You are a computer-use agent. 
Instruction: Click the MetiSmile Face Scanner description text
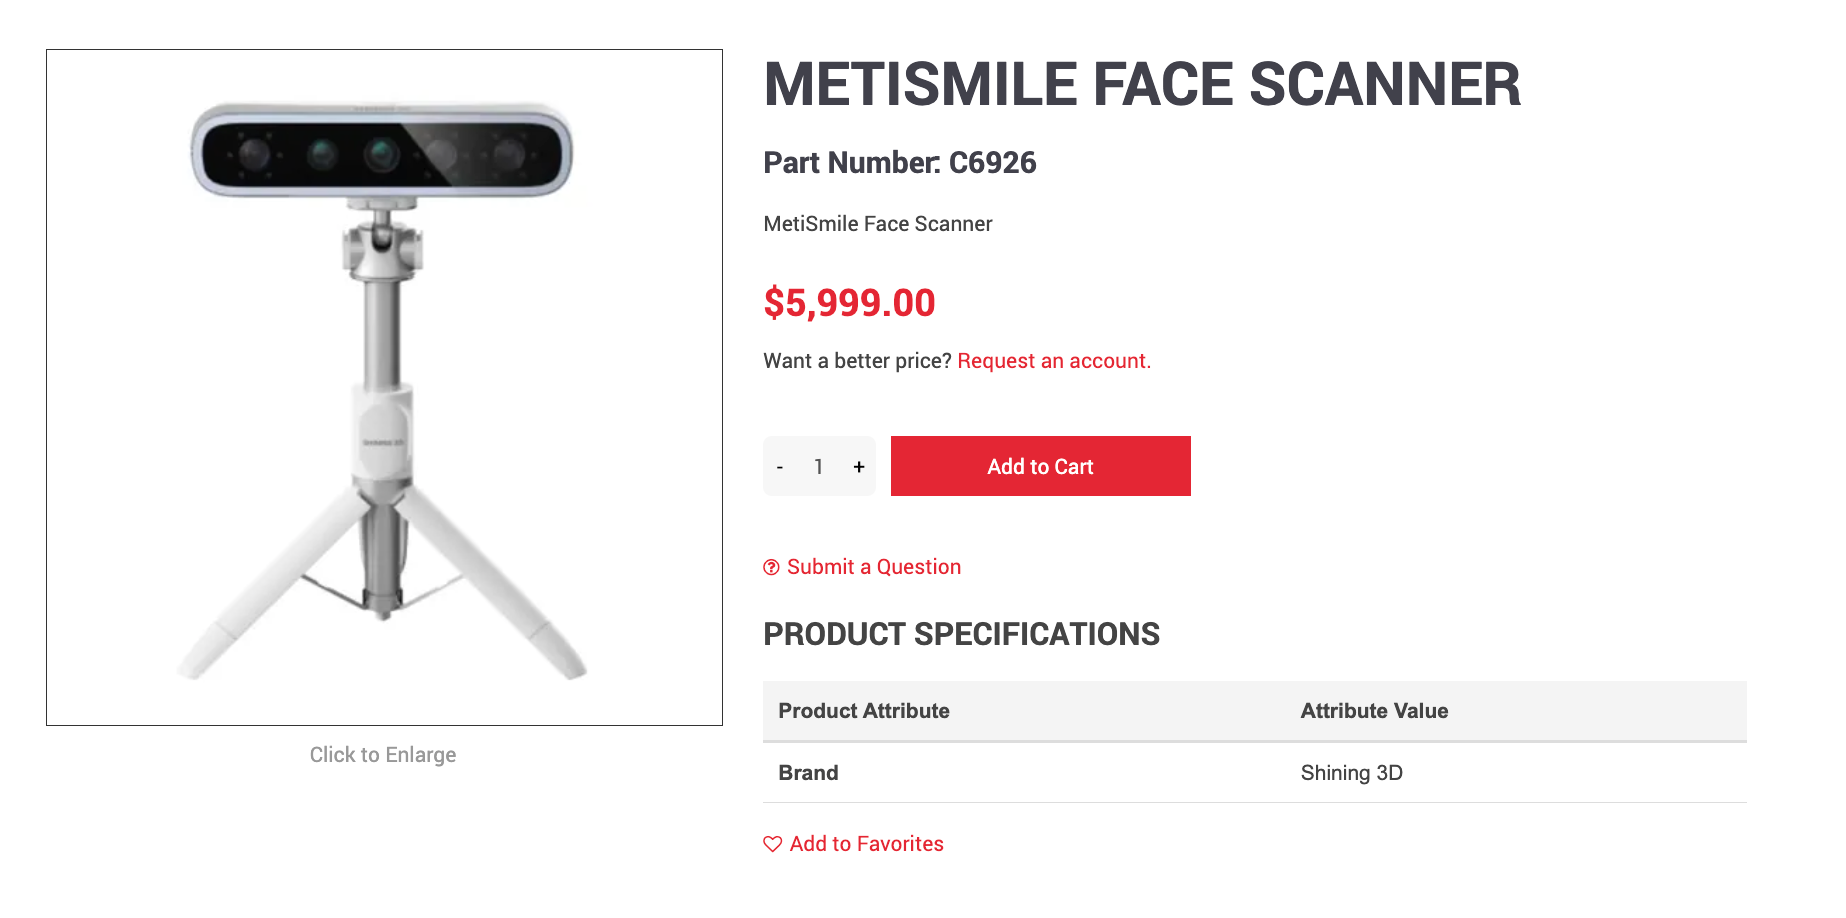pos(878,224)
